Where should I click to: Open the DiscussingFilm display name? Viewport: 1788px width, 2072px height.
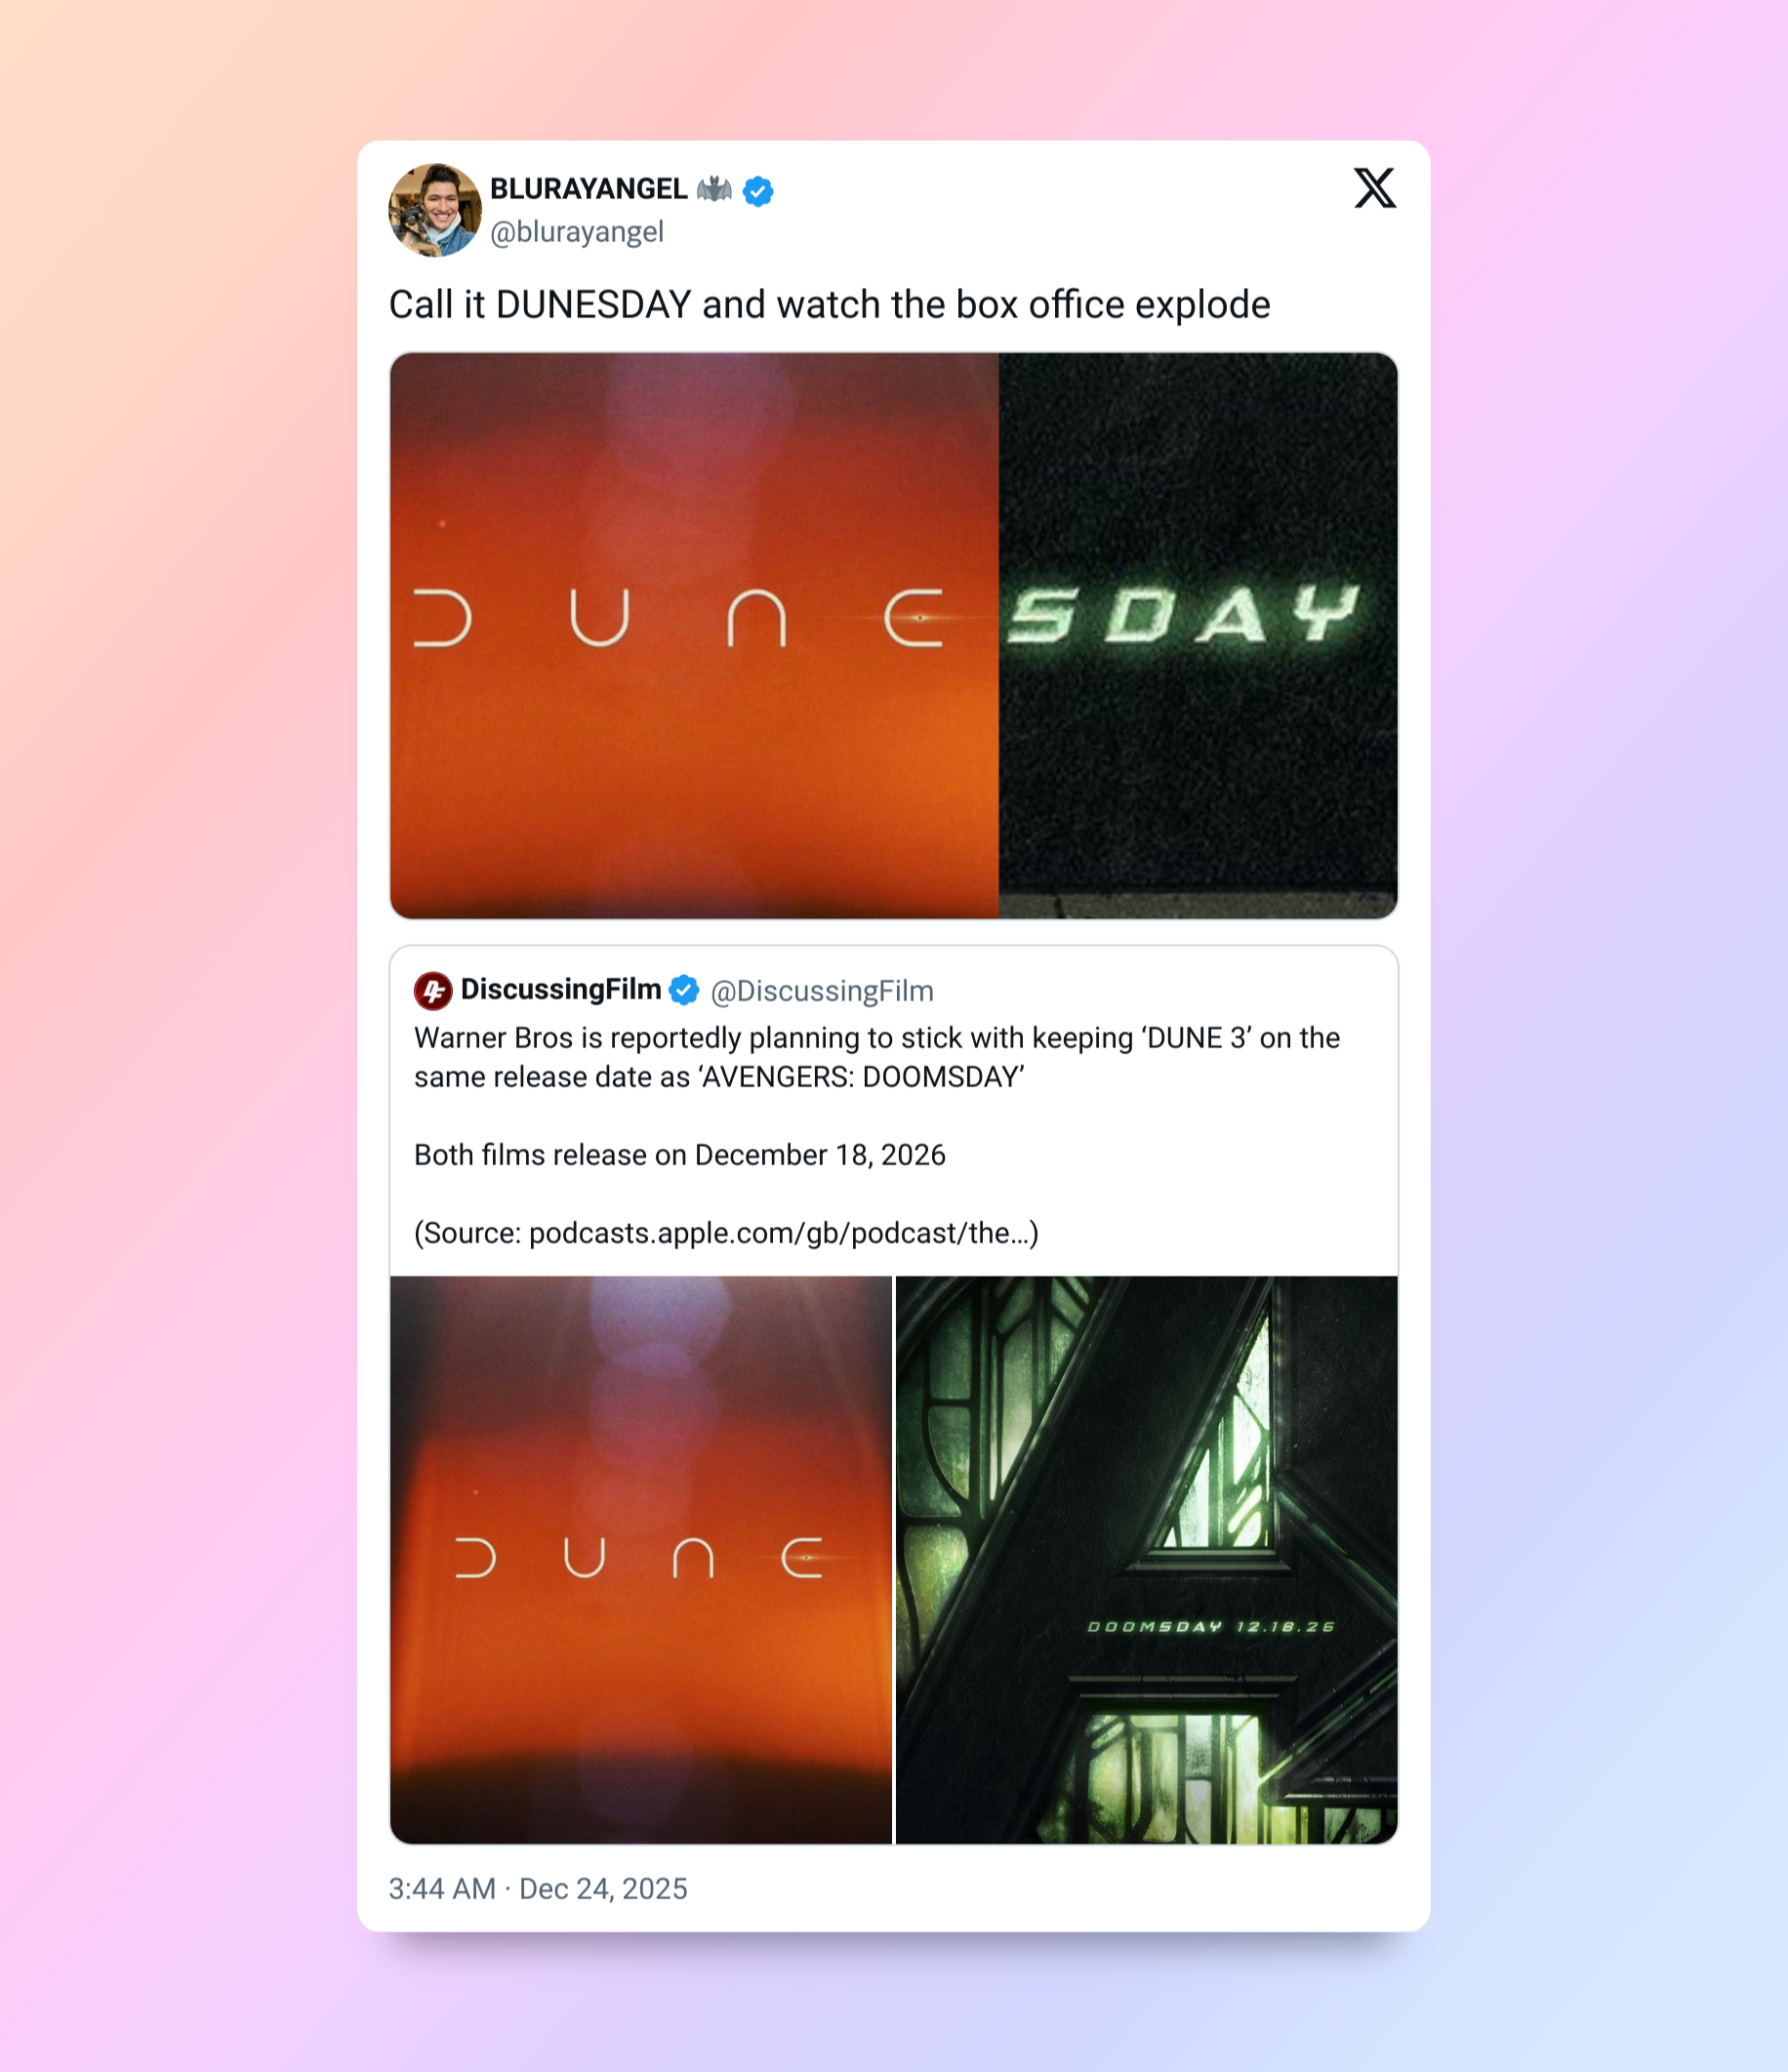[x=561, y=989]
